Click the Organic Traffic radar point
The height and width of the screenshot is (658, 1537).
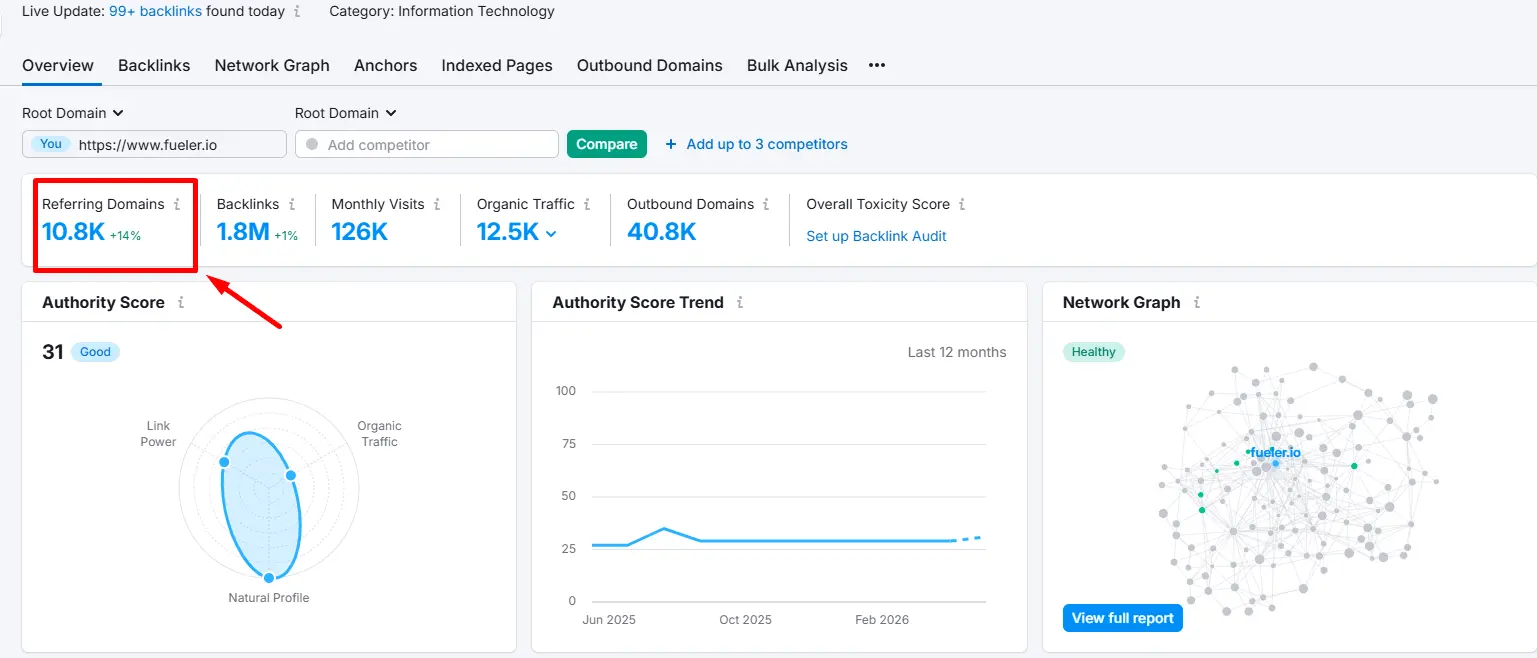coord(290,475)
